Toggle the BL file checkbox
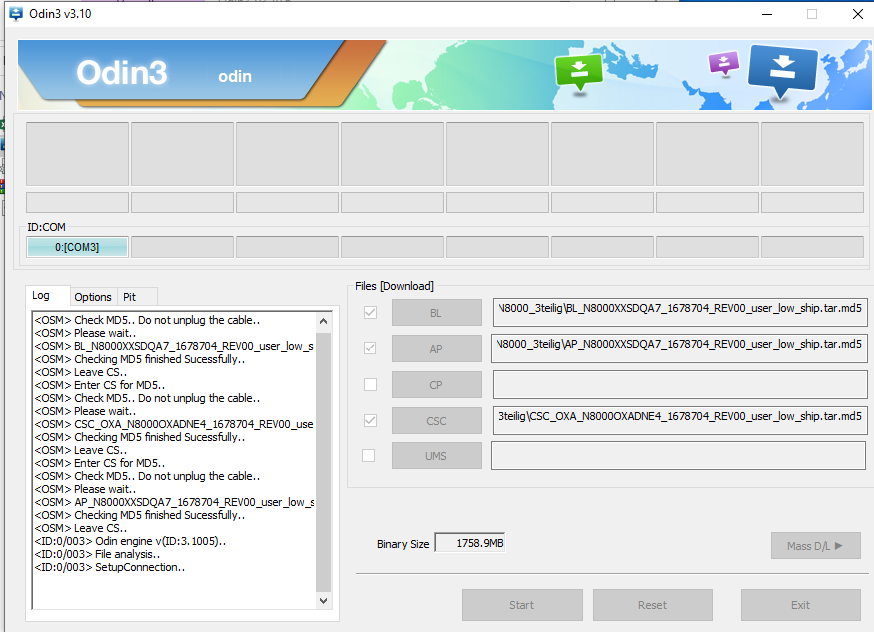Viewport: 874px width, 632px height. 370,313
